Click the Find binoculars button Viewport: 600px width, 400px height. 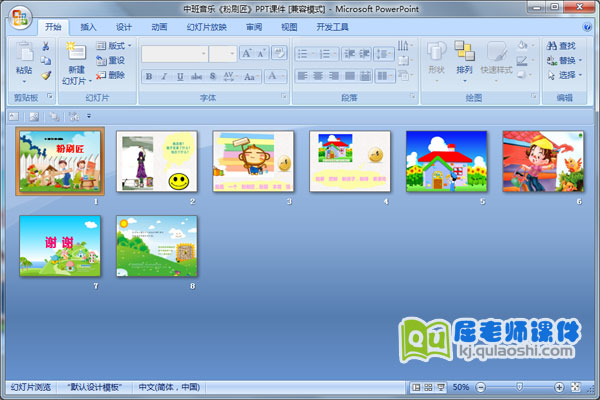561,46
